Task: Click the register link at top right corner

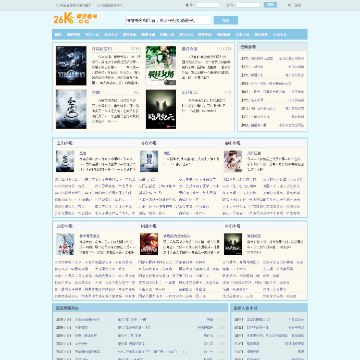Action: (x=294, y=5)
